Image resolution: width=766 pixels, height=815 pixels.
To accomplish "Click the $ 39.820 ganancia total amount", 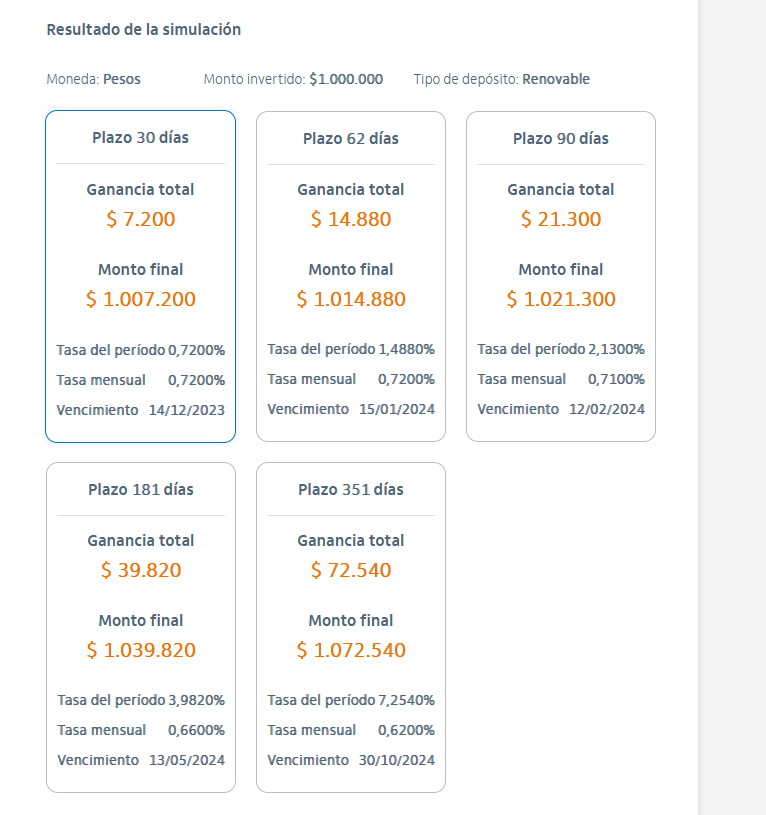I will [x=140, y=570].
